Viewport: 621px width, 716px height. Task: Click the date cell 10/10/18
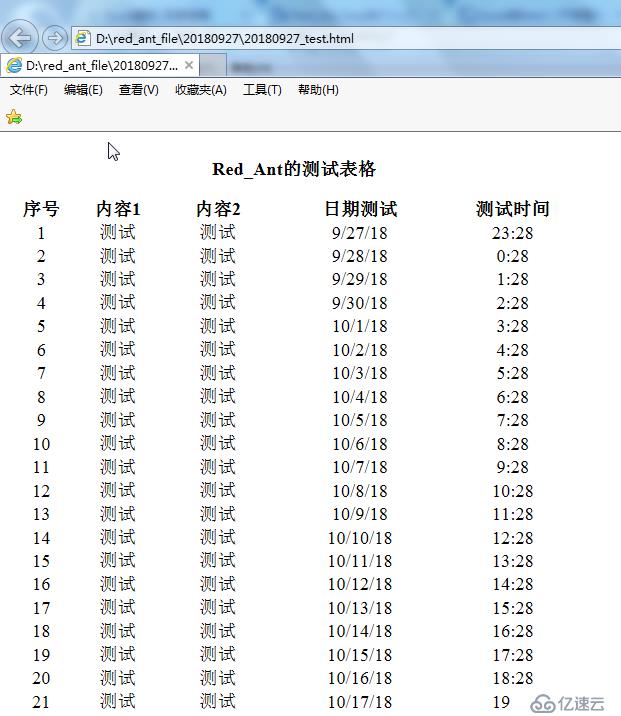(x=360, y=538)
